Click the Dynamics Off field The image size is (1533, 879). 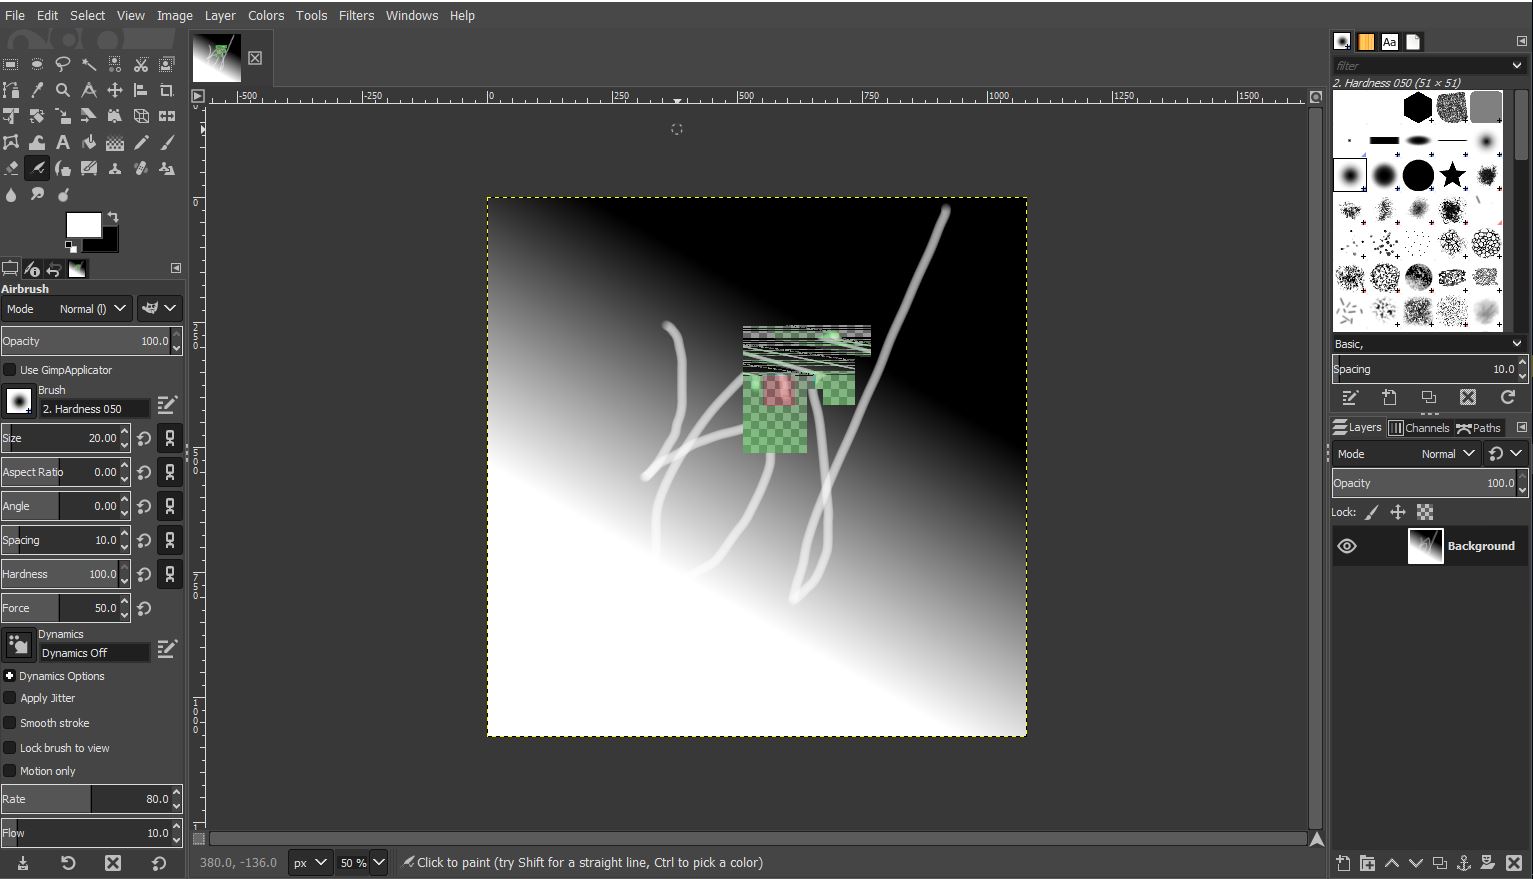pyautogui.click(x=94, y=653)
